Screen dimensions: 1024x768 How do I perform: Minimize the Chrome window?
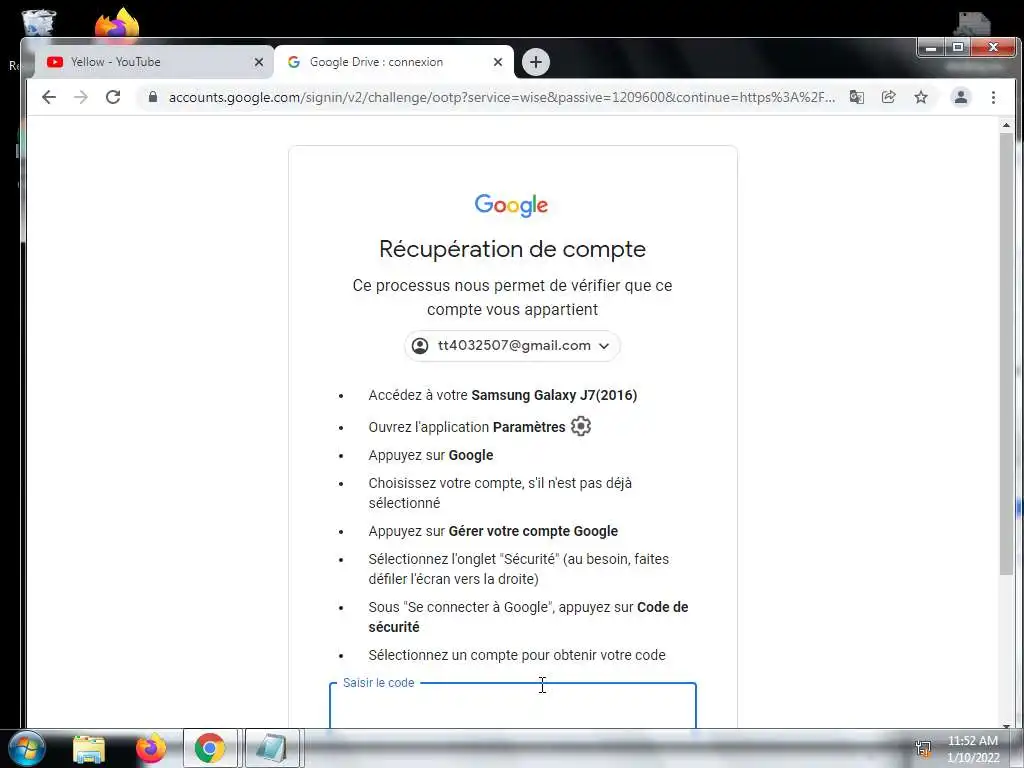coord(931,48)
